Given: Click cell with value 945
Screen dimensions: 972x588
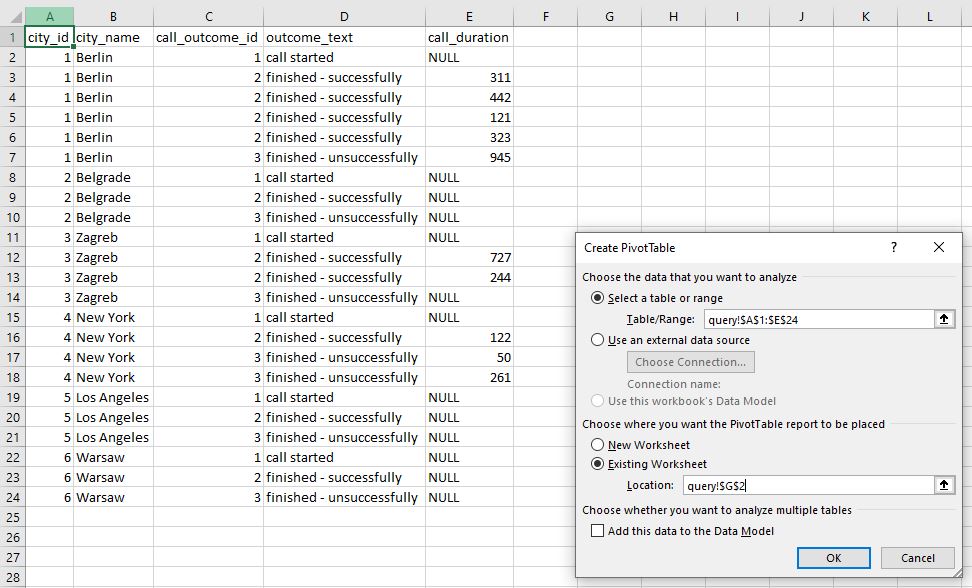Looking at the screenshot, I should point(468,157).
